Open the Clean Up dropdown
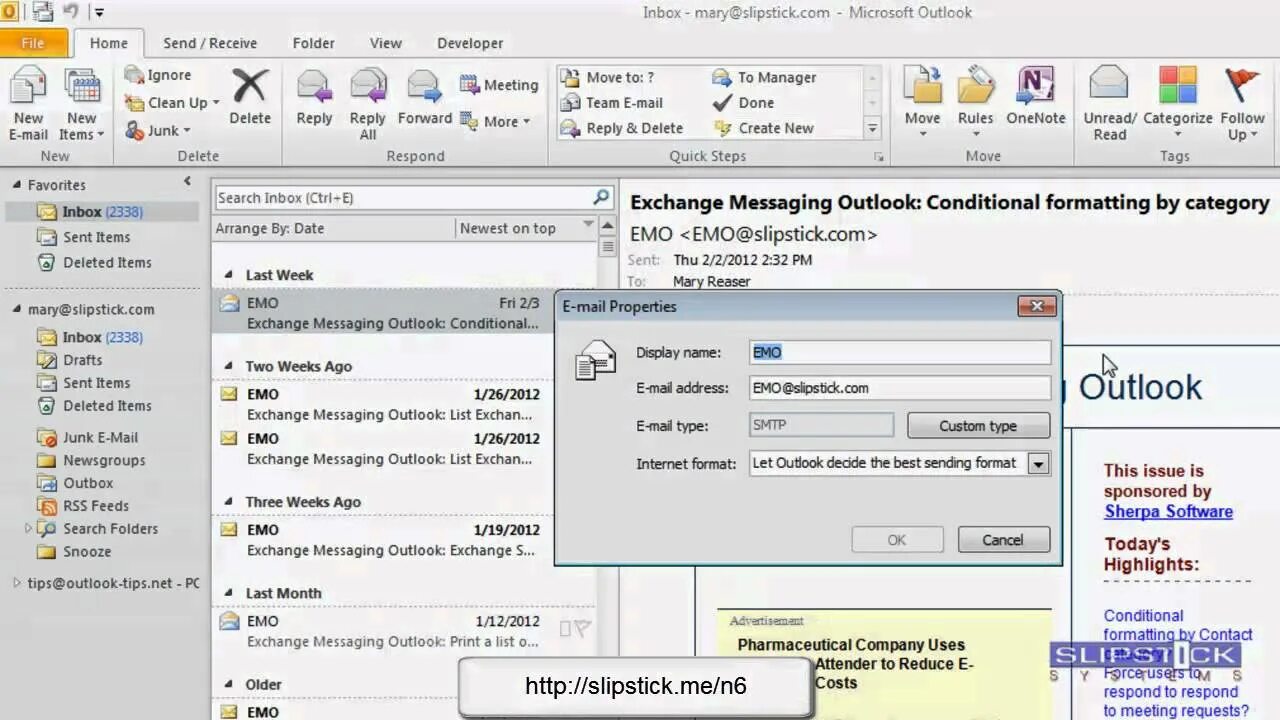The height and width of the screenshot is (720, 1280). point(172,102)
